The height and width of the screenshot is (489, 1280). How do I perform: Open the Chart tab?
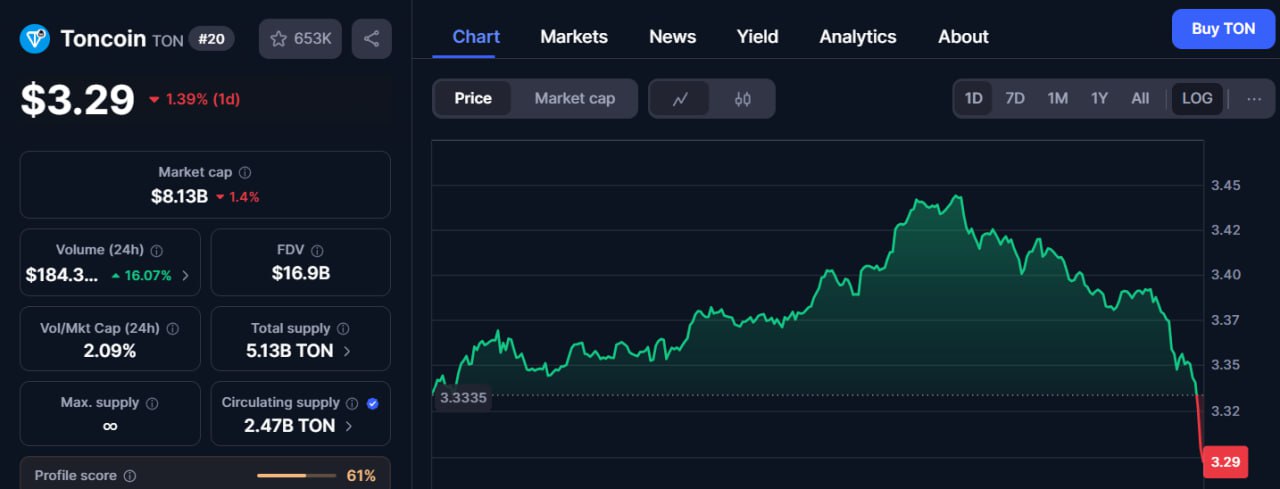coord(476,37)
